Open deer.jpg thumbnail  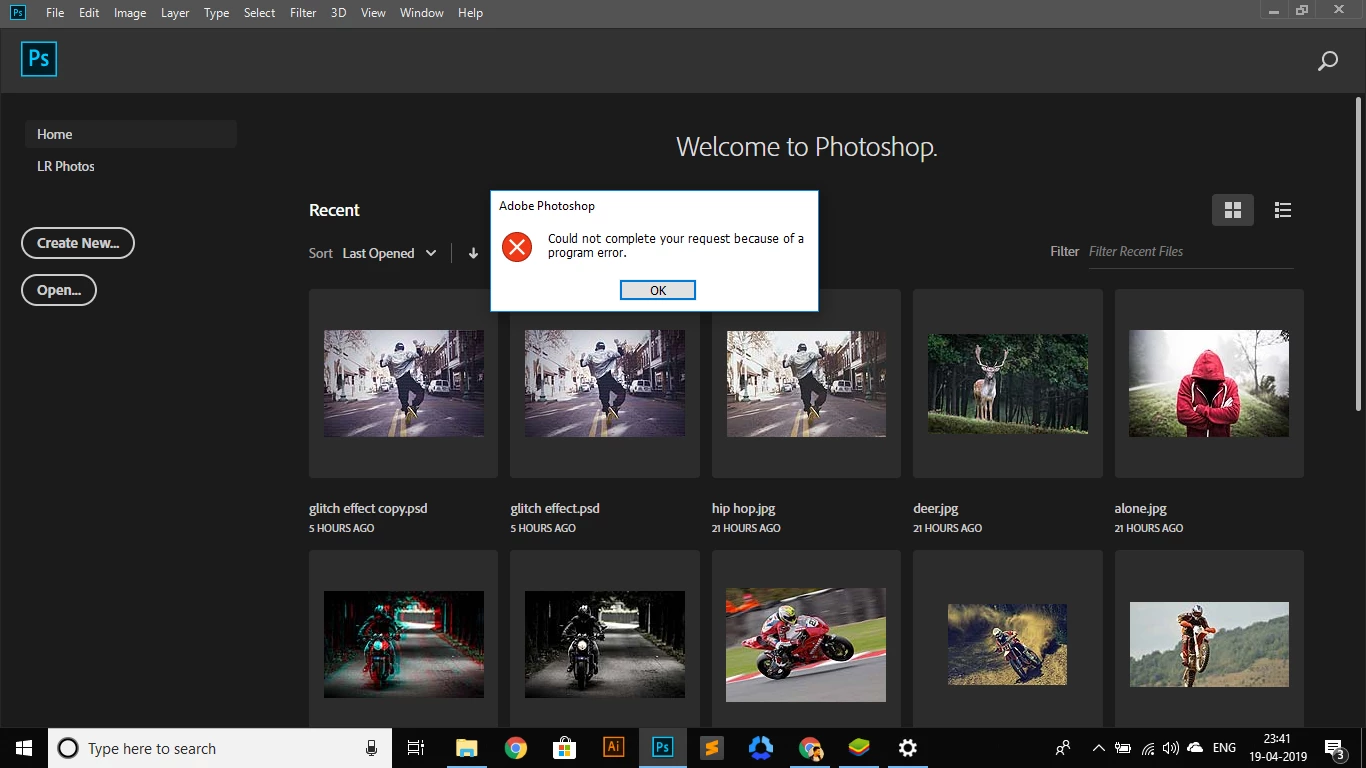click(x=1008, y=383)
